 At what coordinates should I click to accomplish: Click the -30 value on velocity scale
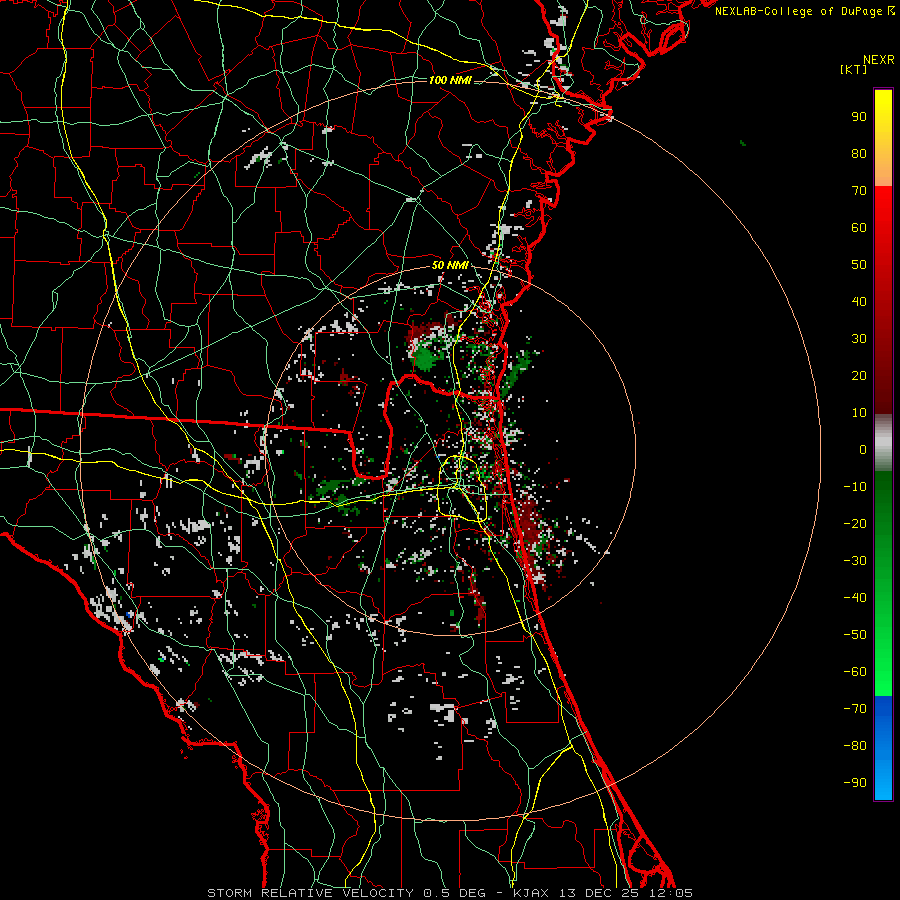(855, 561)
